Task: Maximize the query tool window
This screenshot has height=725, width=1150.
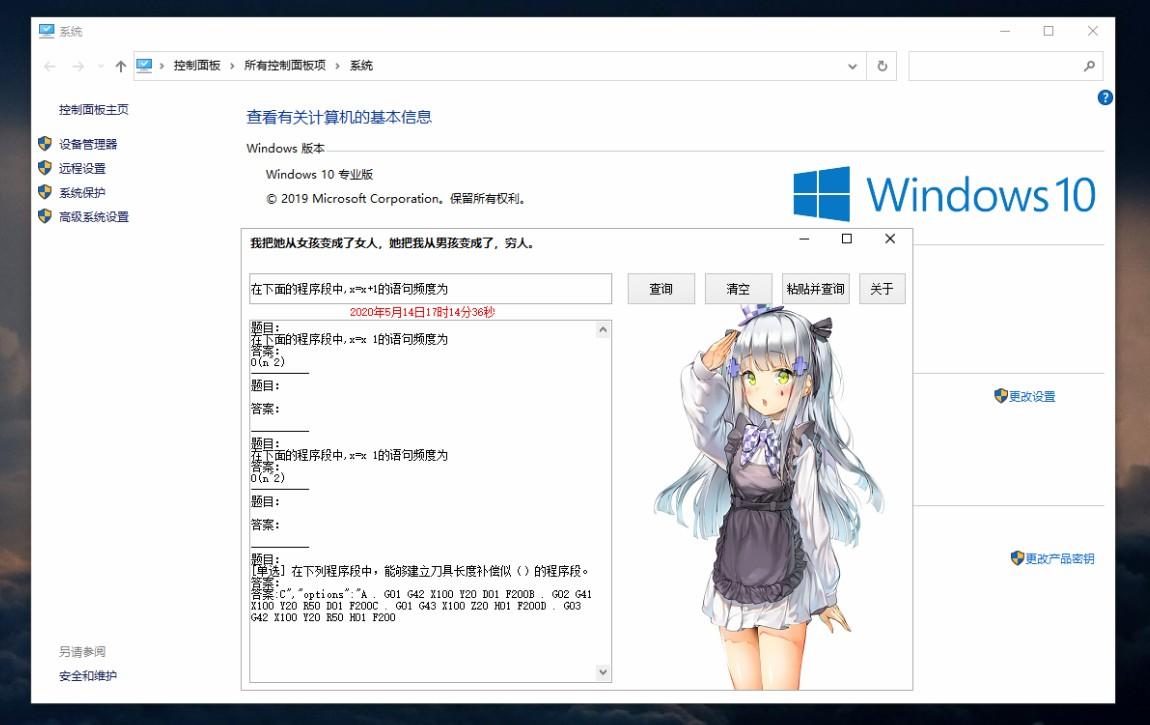Action: pos(846,239)
